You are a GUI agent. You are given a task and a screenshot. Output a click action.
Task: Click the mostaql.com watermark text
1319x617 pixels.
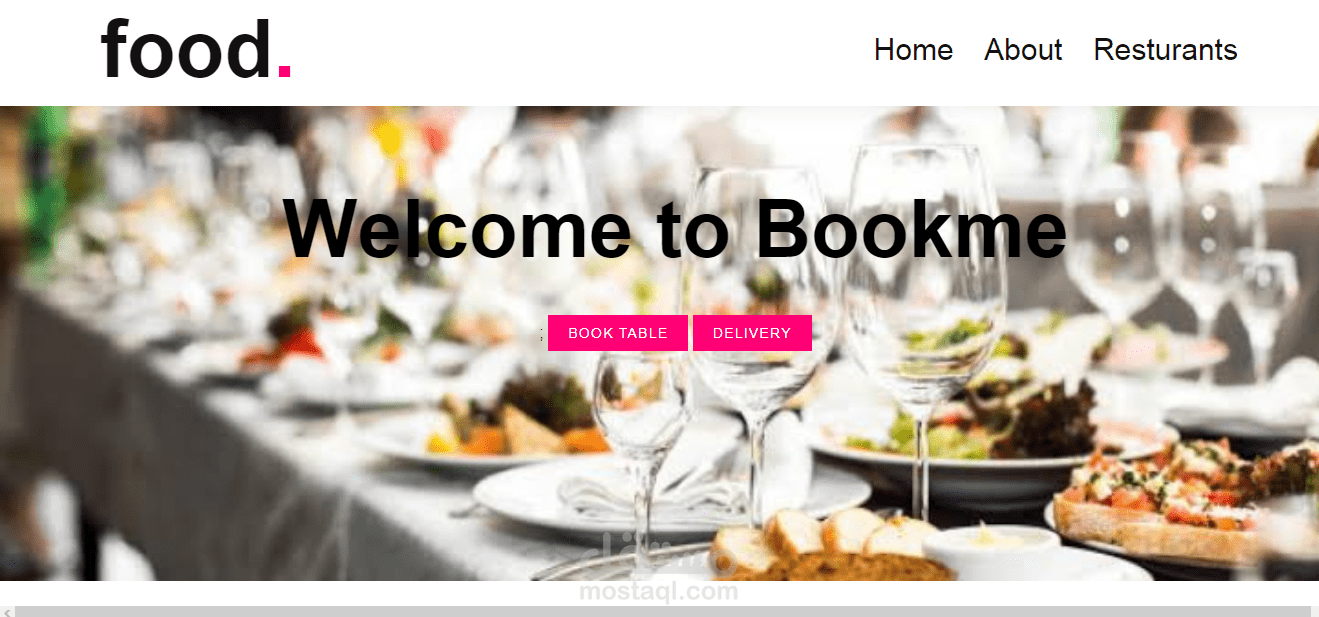pyautogui.click(x=659, y=592)
